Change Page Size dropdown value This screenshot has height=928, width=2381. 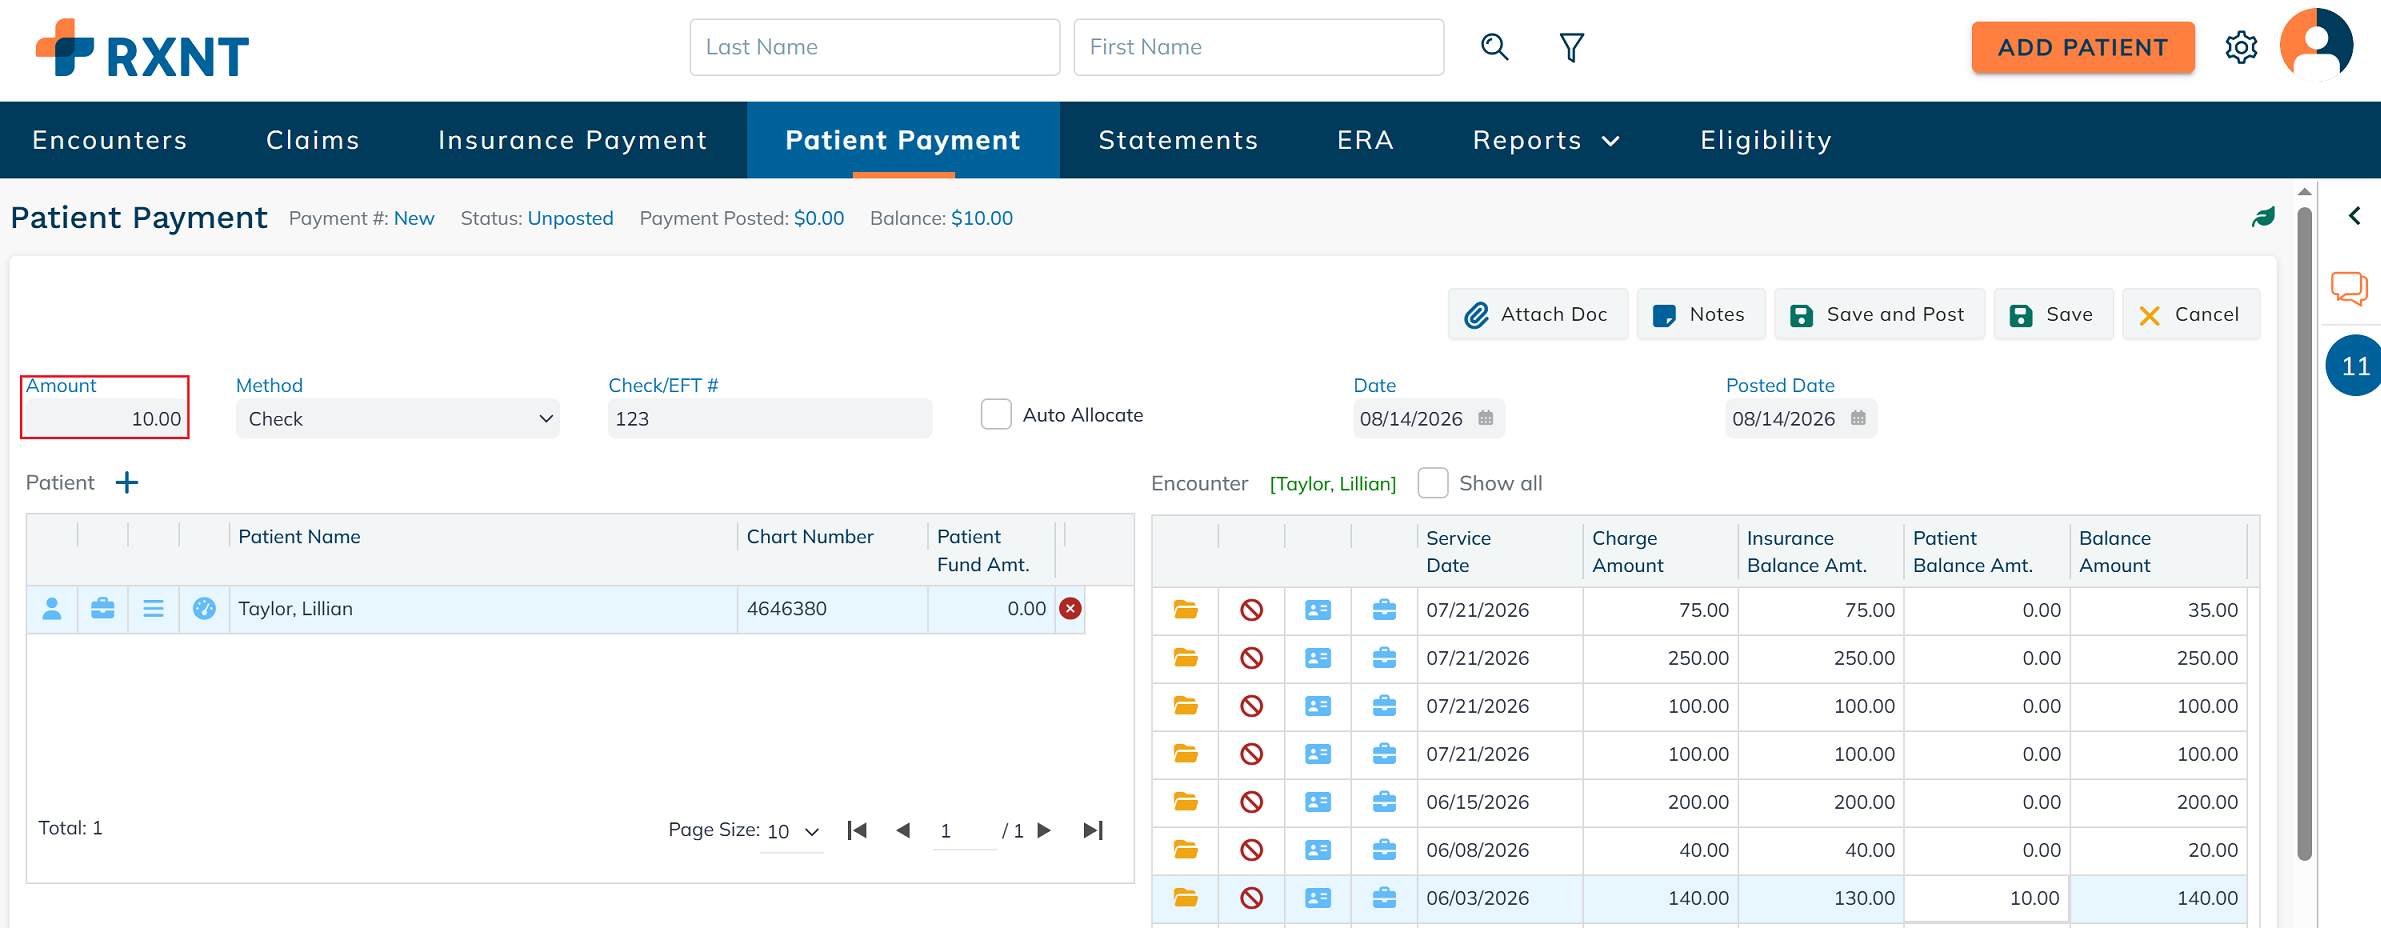[x=793, y=831]
